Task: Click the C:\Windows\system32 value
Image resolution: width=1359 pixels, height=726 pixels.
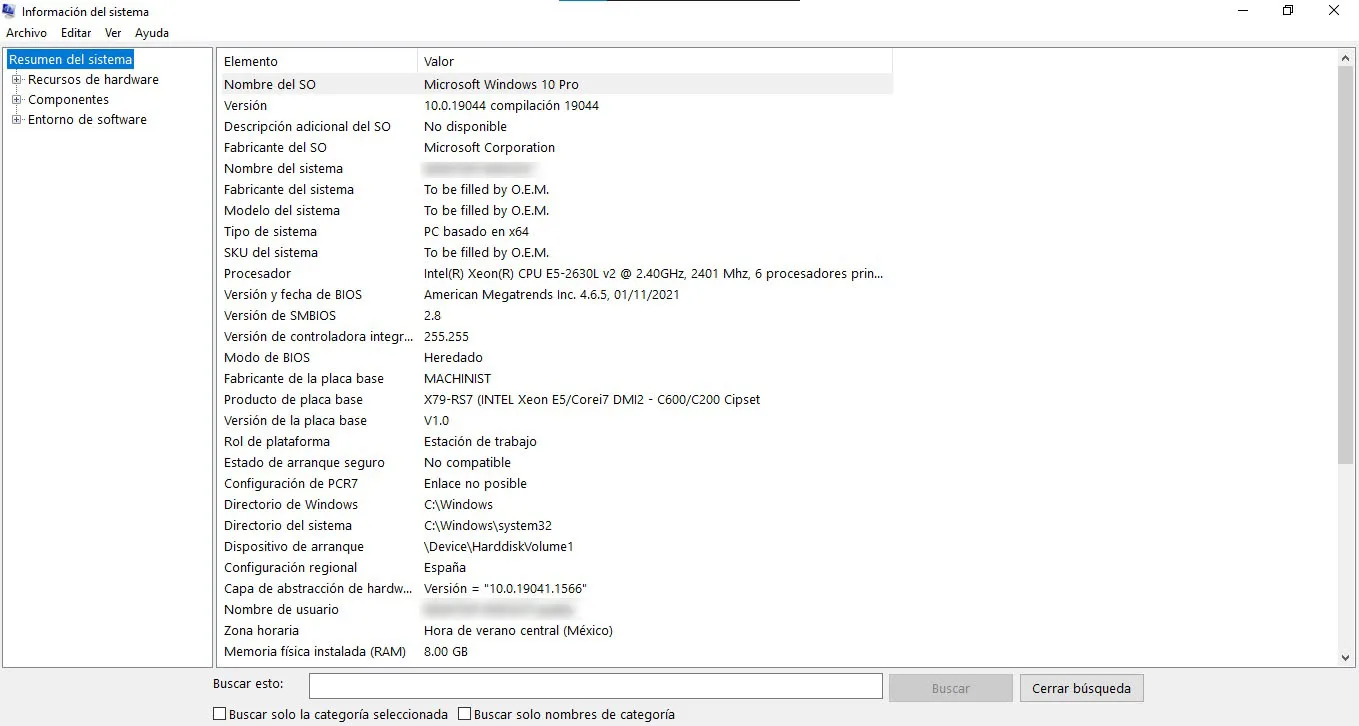Action: click(488, 526)
